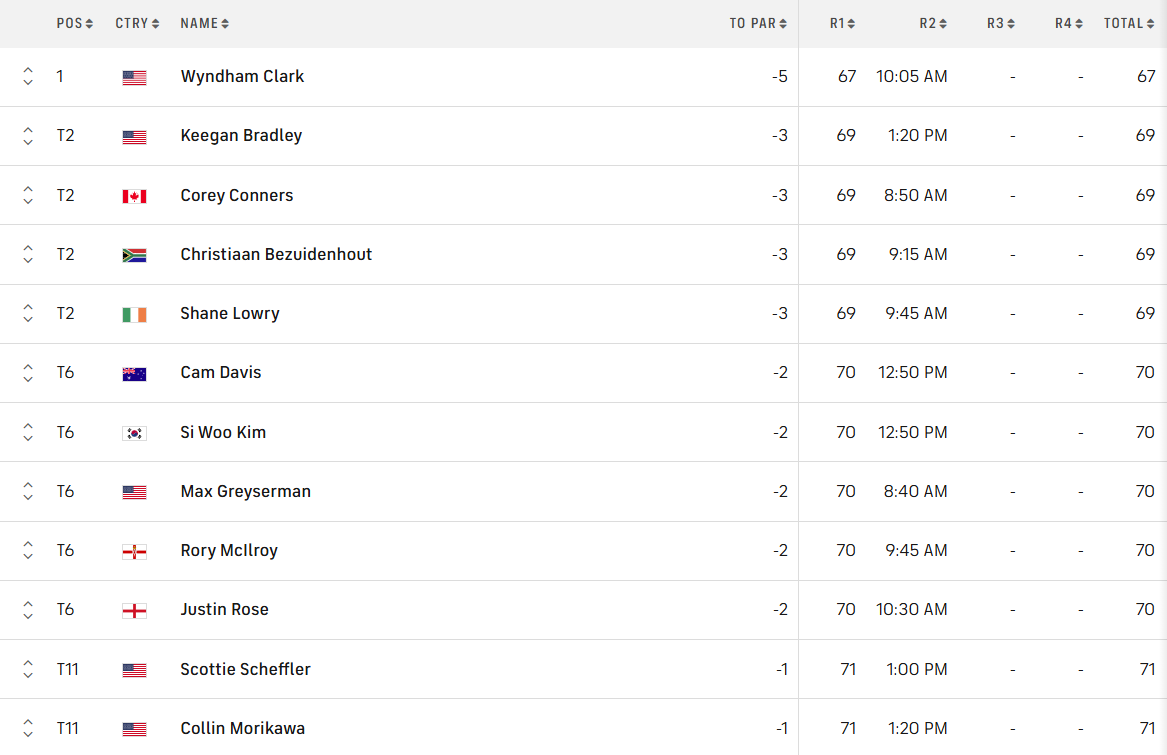The height and width of the screenshot is (755, 1167).
Task: Open Collin Morikawa's player name link
Action: coord(243,728)
